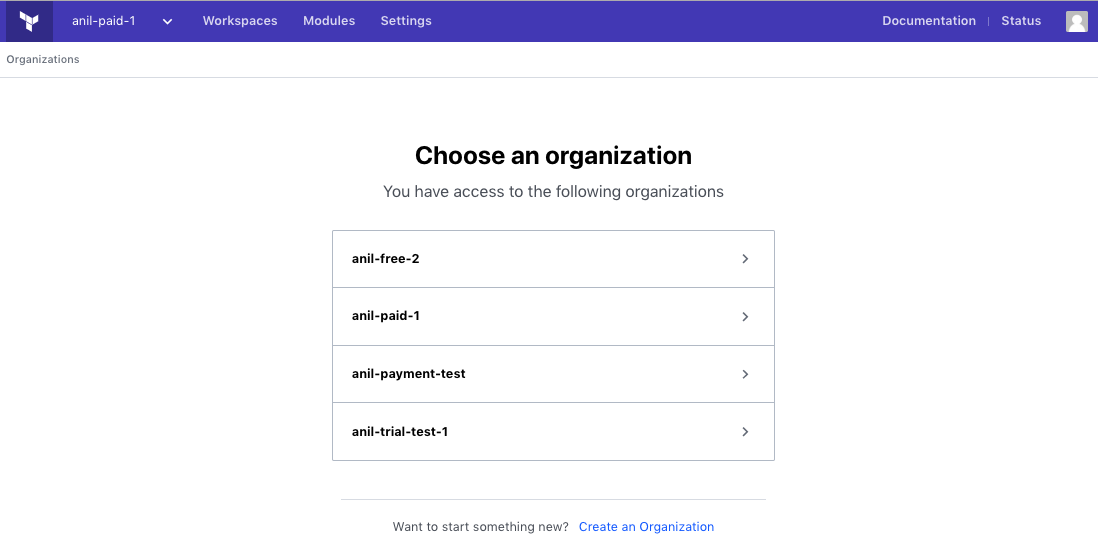
Task: Click the Create an Organization link
Action: 646,527
